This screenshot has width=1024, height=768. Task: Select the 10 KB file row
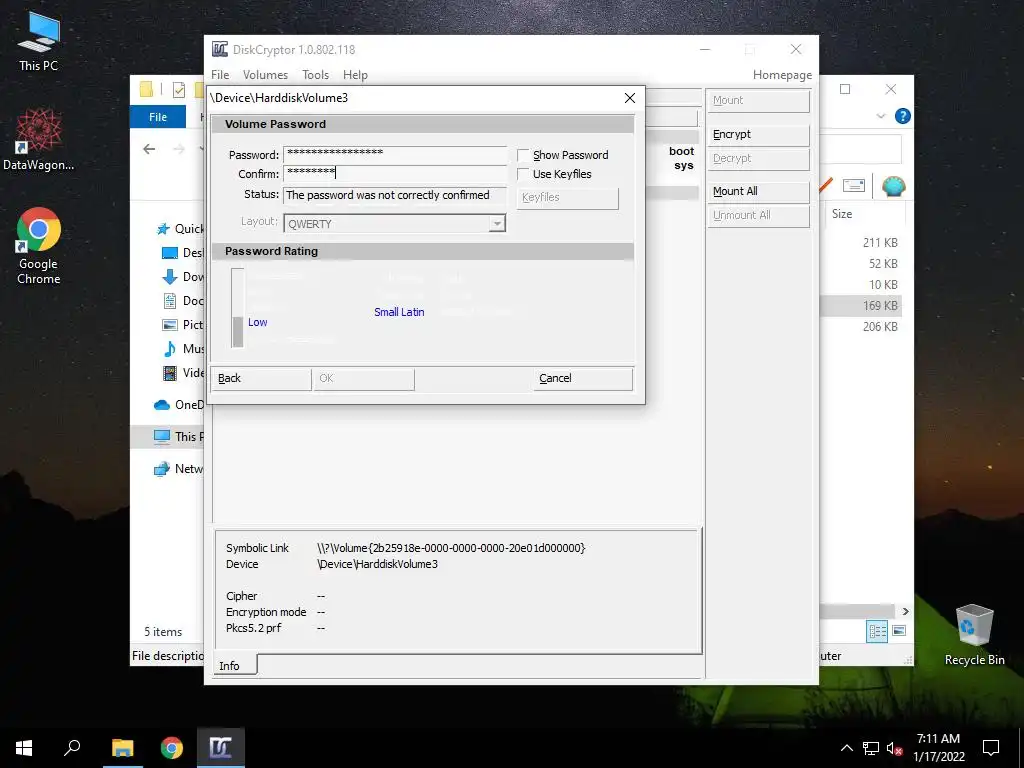[x=862, y=284]
